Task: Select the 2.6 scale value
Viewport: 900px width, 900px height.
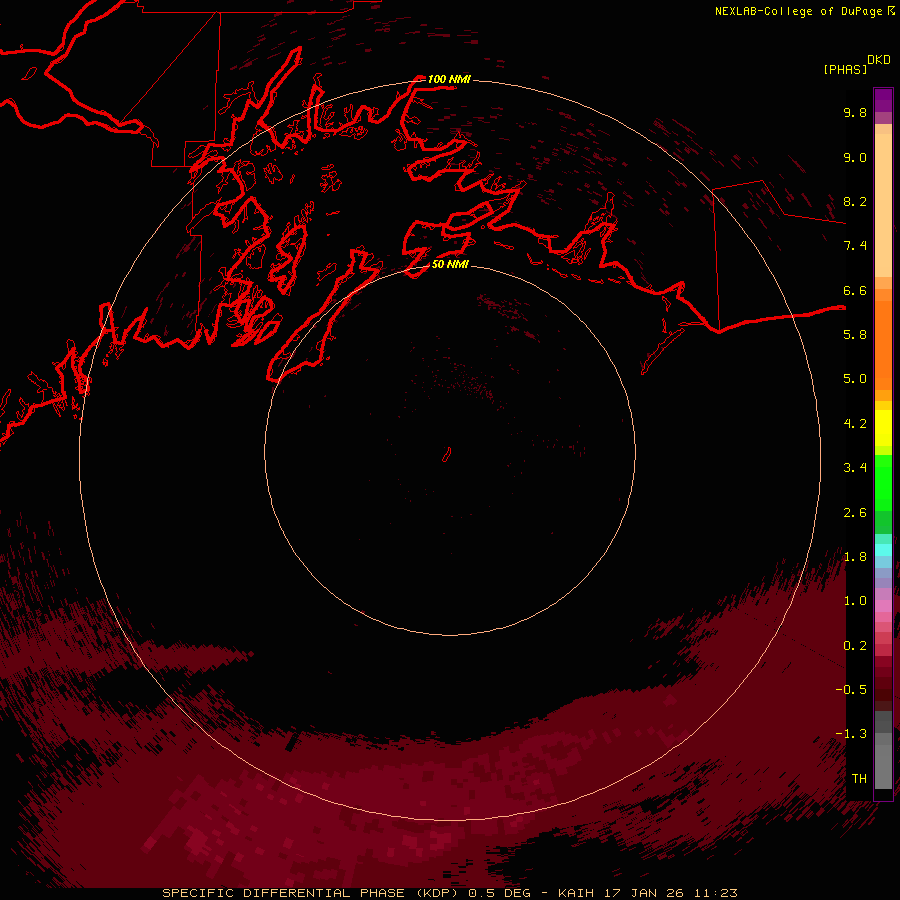Action: (x=855, y=513)
